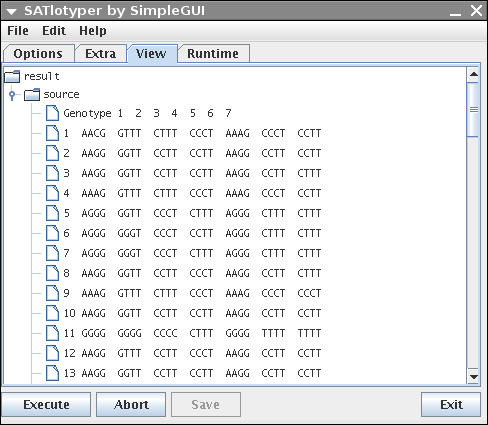The image size is (488, 425).
Task: Click the Abort button
Action: coord(131,404)
